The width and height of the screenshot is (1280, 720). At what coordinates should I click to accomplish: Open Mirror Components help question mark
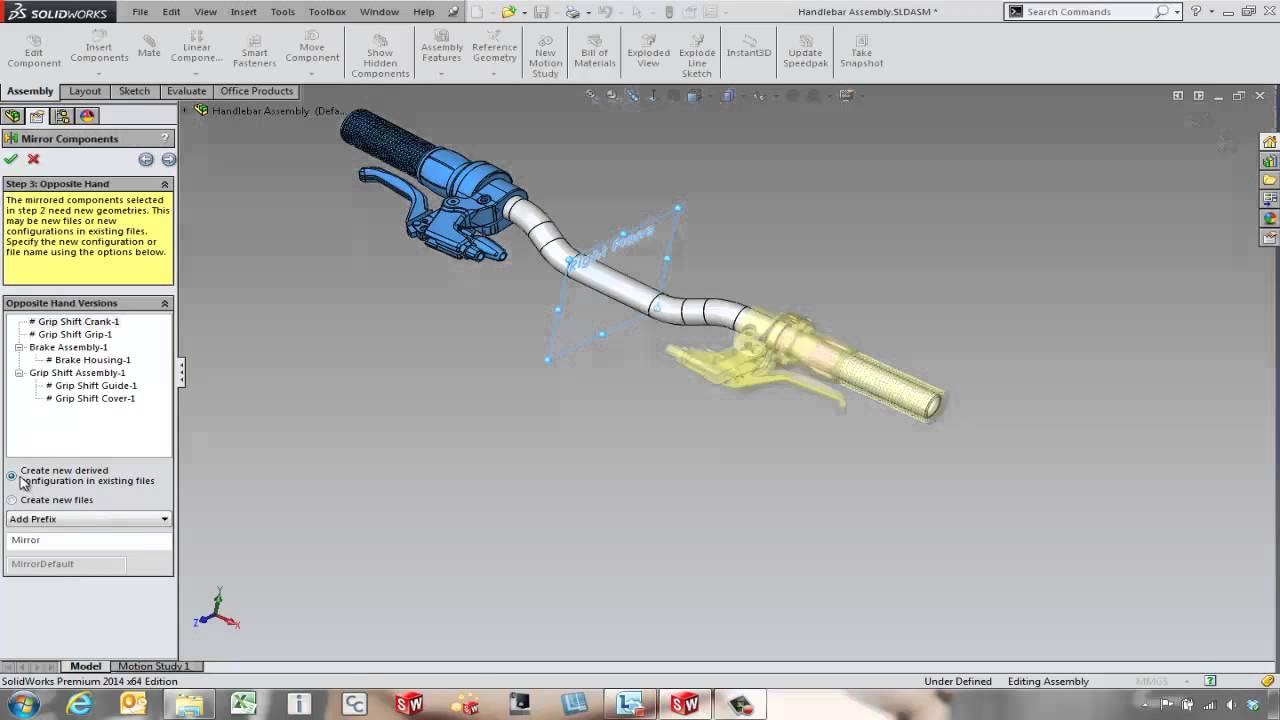165,138
